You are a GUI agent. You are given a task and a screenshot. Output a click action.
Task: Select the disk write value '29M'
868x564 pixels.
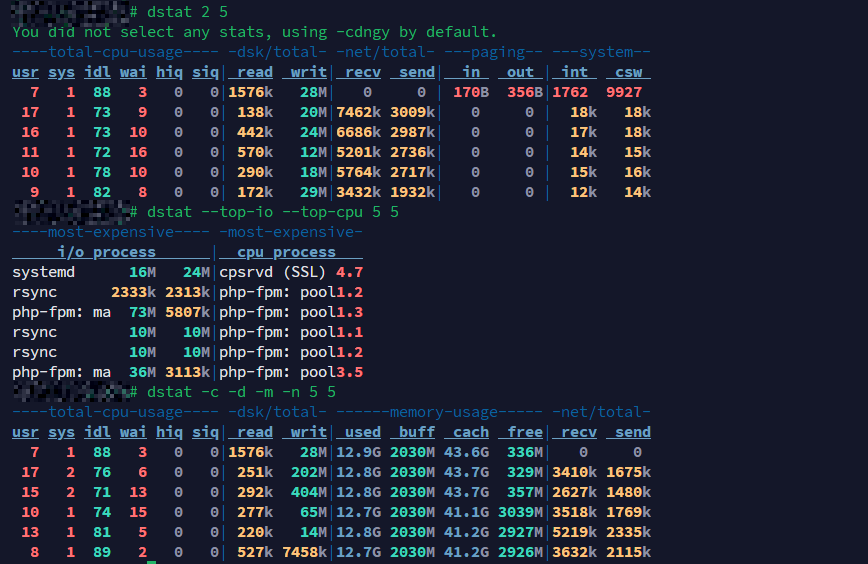click(x=313, y=192)
